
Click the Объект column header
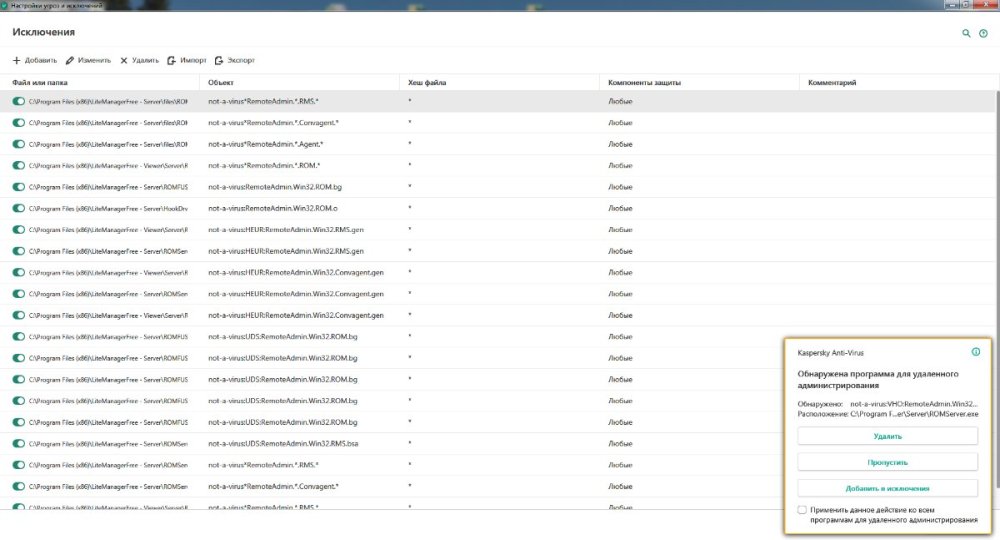221,83
